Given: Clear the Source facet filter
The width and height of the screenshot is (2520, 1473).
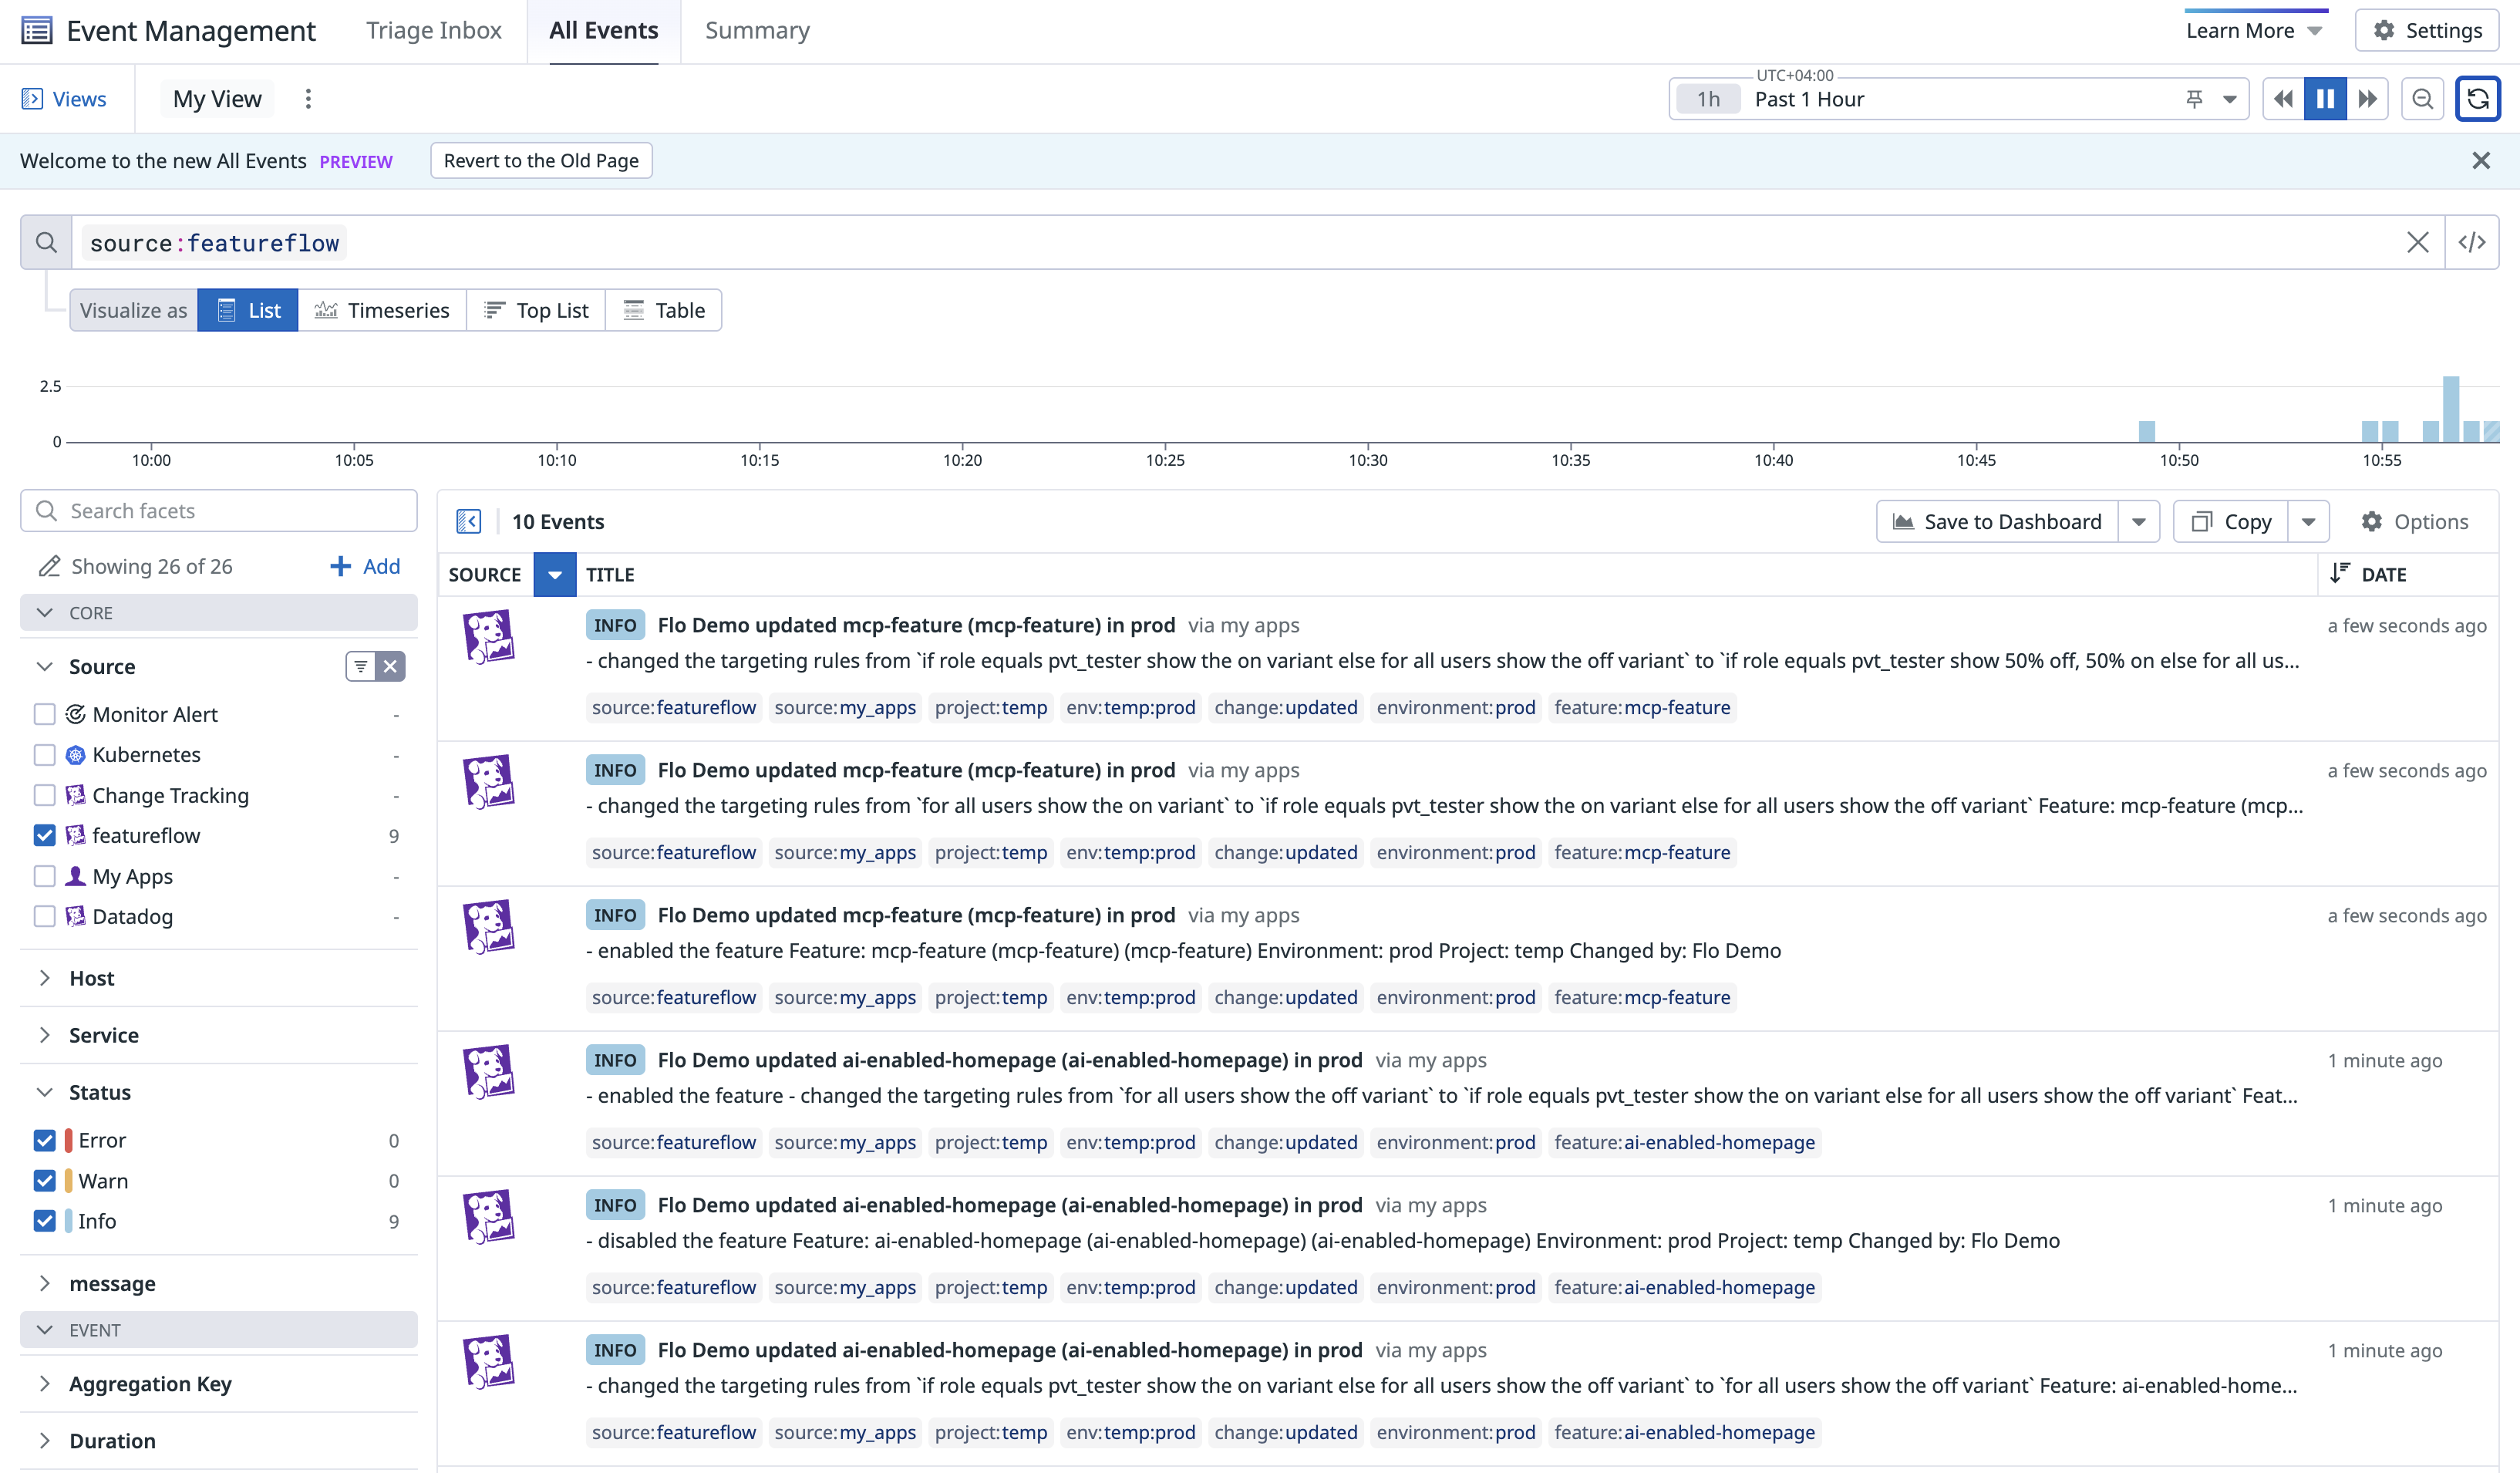Looking at the screenshot, I should pos(391,666).
